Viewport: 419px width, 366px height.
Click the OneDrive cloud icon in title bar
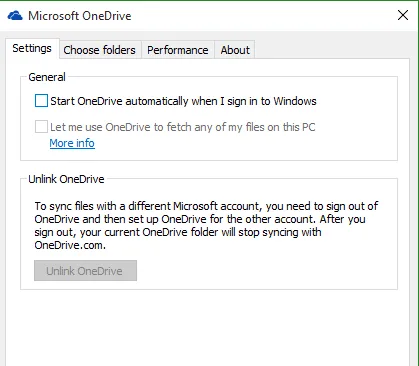click(x=15, y=16)
